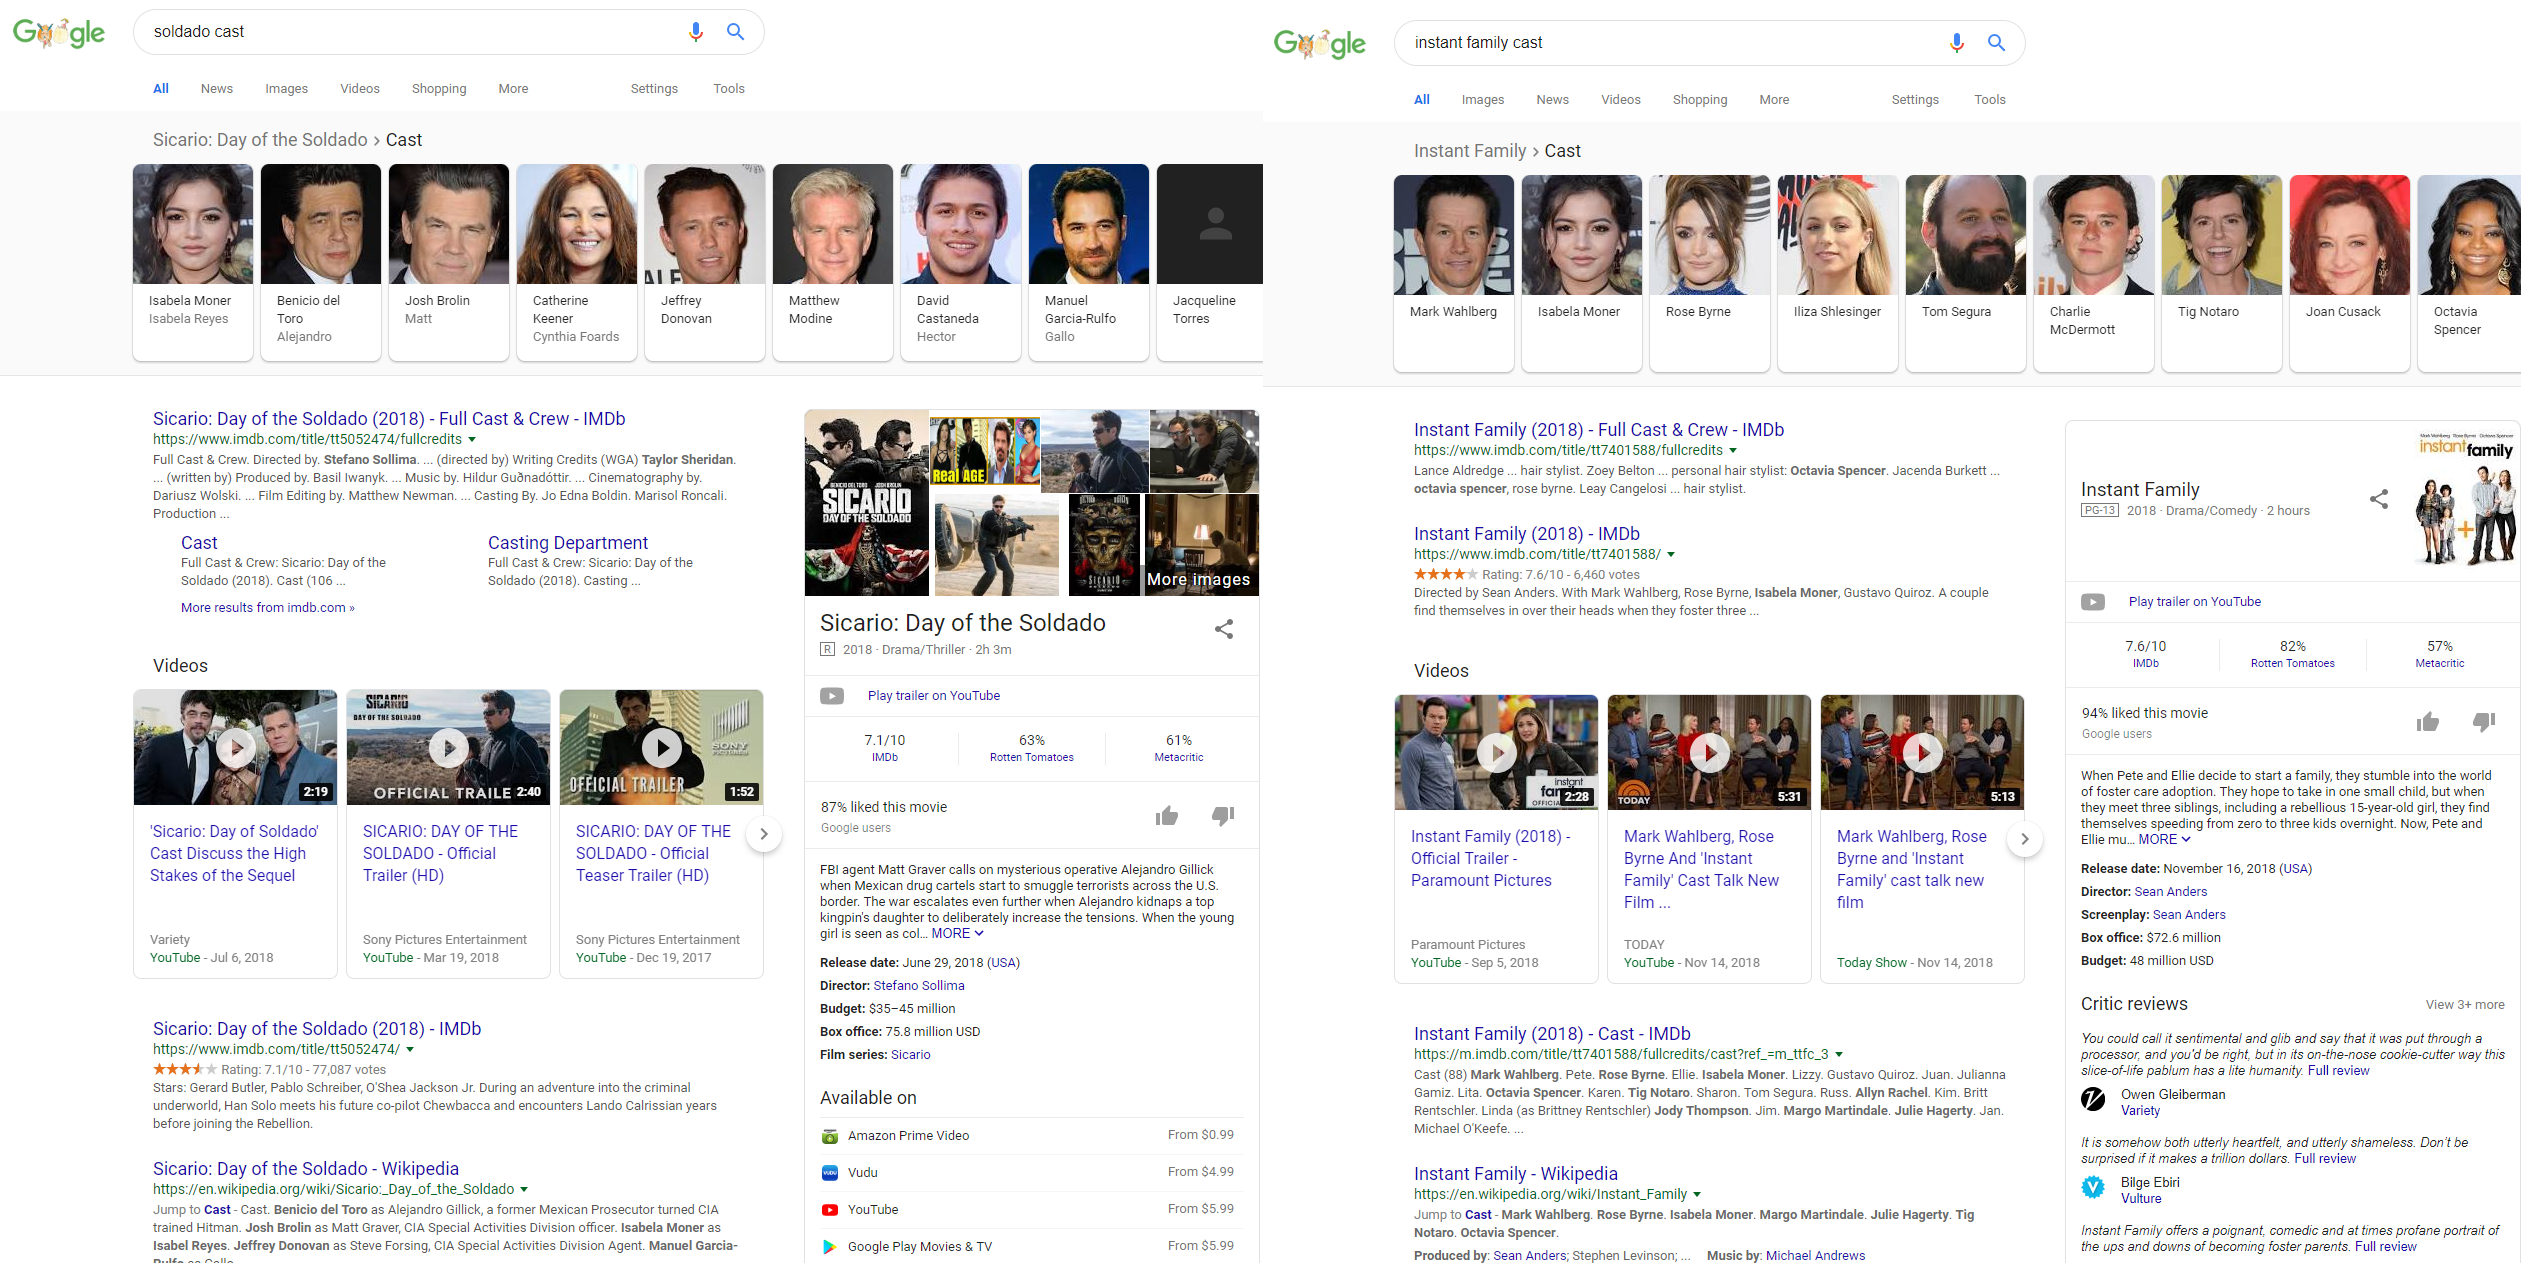Click the YouTube icon in Available on list

click(829, 1210)
